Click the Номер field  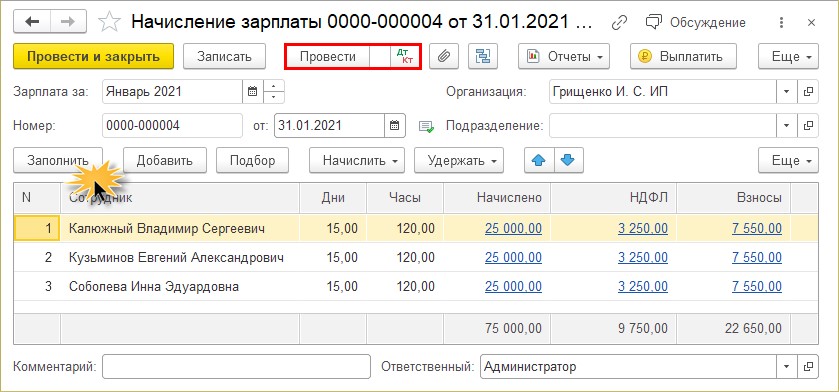tap(172, 126)
